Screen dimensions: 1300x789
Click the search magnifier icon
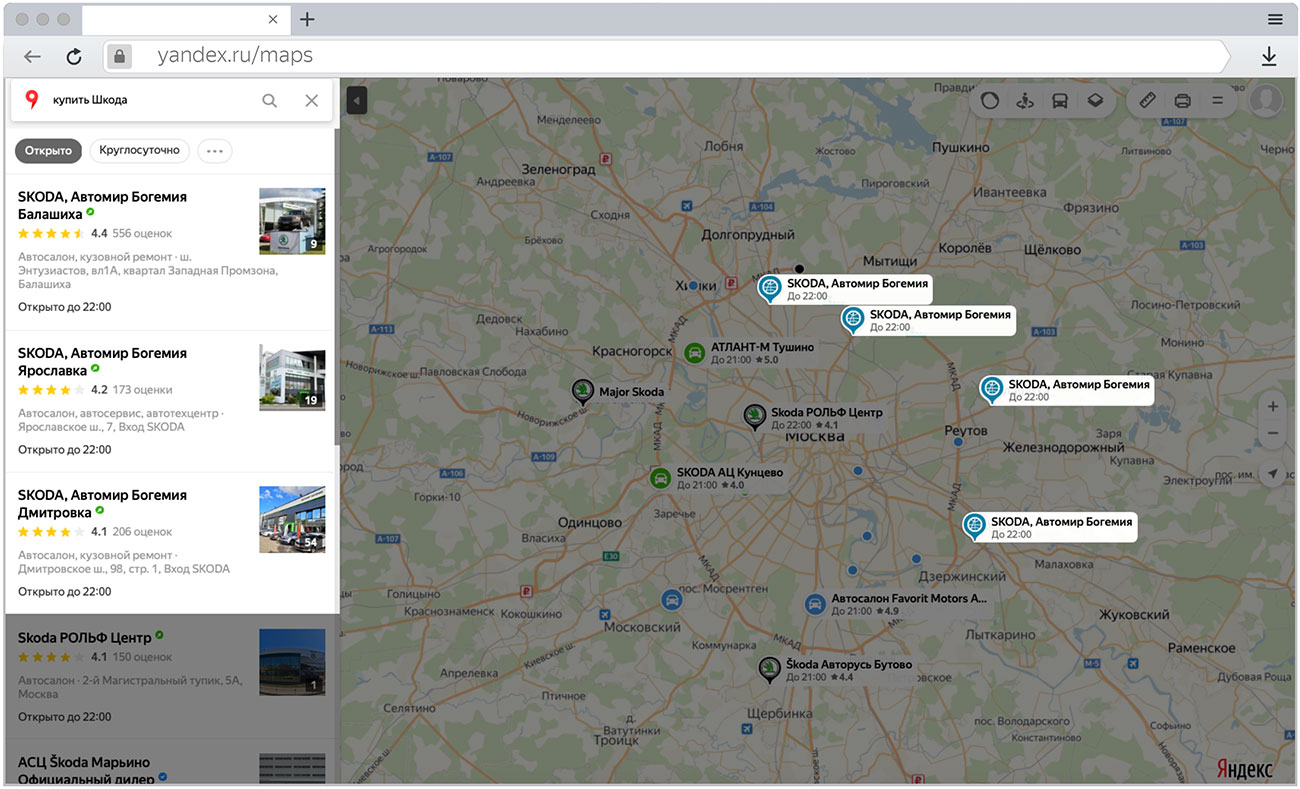(x=270, y=100)
